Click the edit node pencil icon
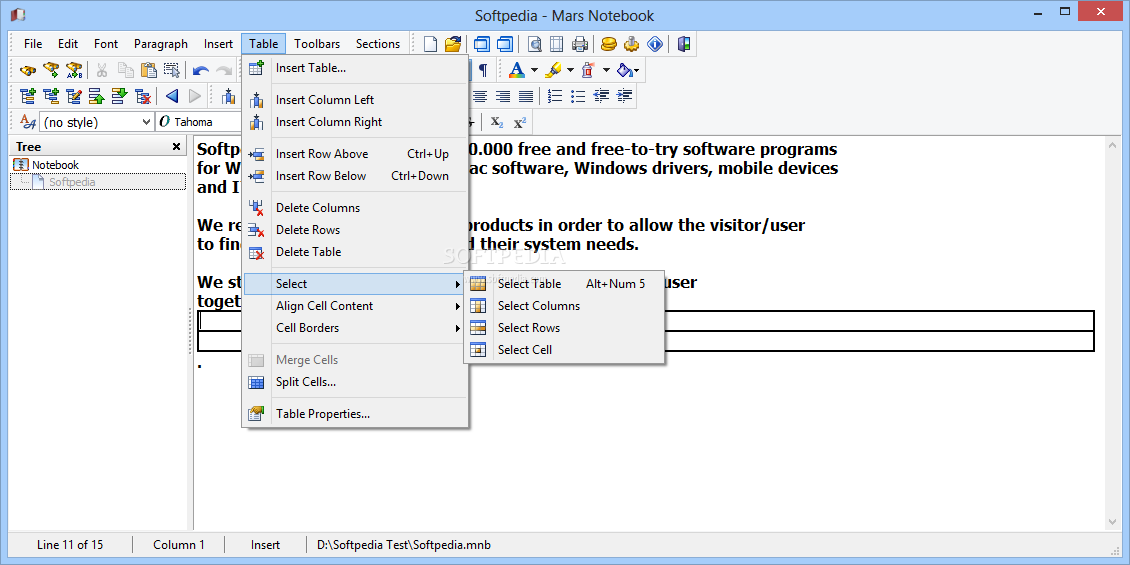The width and height of the screenshot is (1130, 565). (74, 96)
